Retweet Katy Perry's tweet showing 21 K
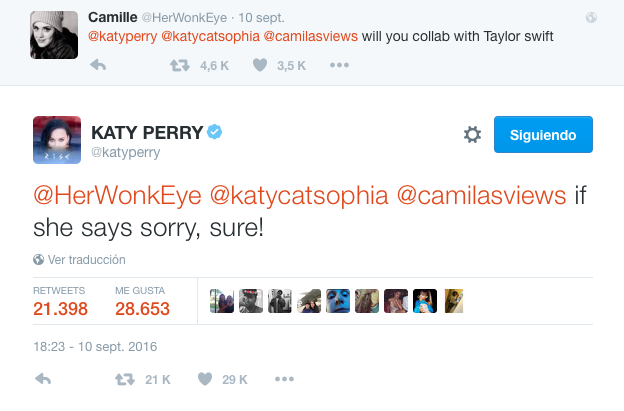624x411 pixels. tap(125, 380)
